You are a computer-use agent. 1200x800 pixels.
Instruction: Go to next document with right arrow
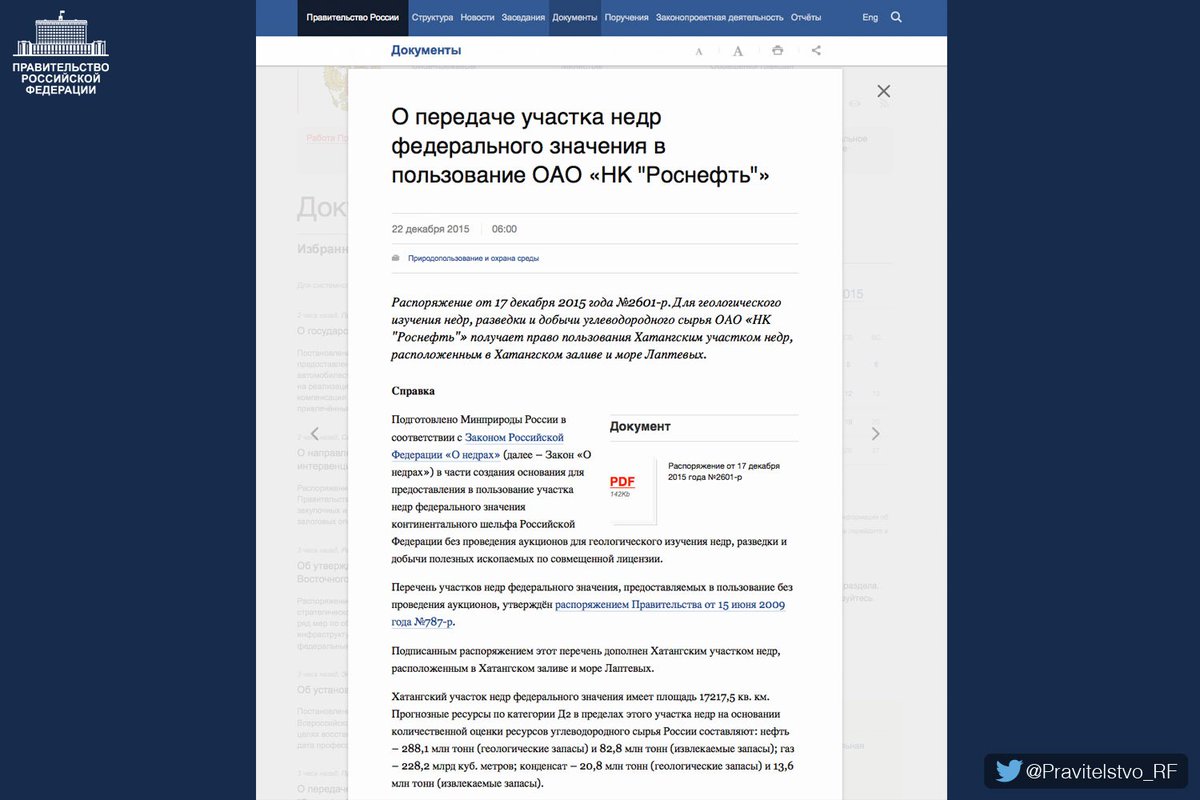(876, 434)
